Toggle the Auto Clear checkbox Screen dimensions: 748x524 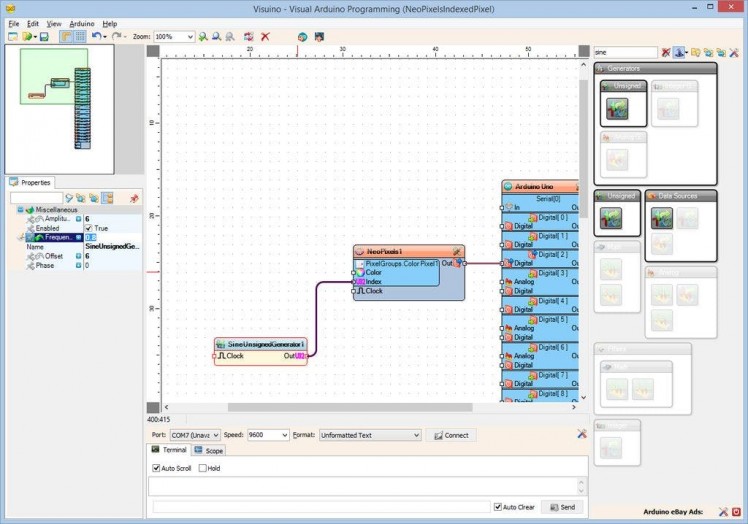coord(498,507)
